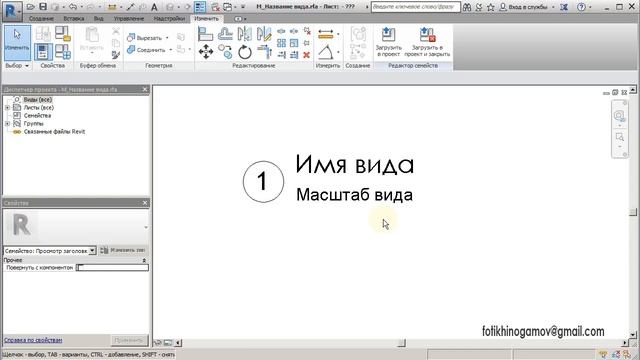
Task: Select the Text 'A' tool in quick access toolbar
Action: (x=154, y=7)
